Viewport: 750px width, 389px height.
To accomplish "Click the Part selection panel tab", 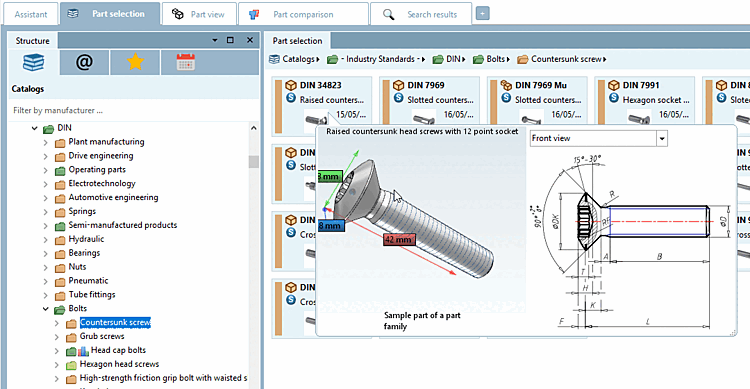I will pos(297,41).
